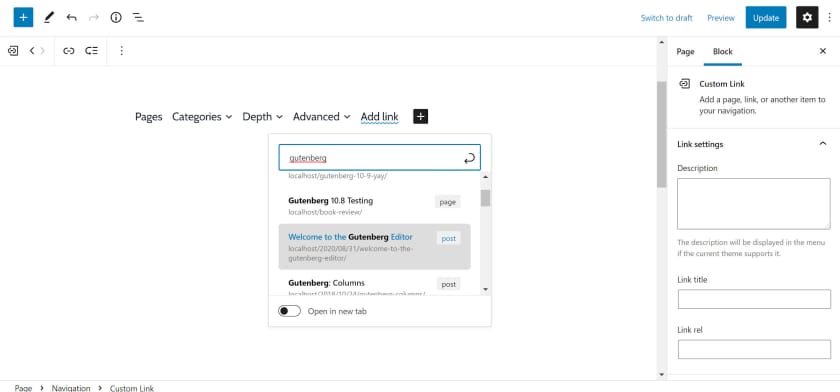Open the document details info icon
This screenshot has width=840, height=392.
(116, 17)
